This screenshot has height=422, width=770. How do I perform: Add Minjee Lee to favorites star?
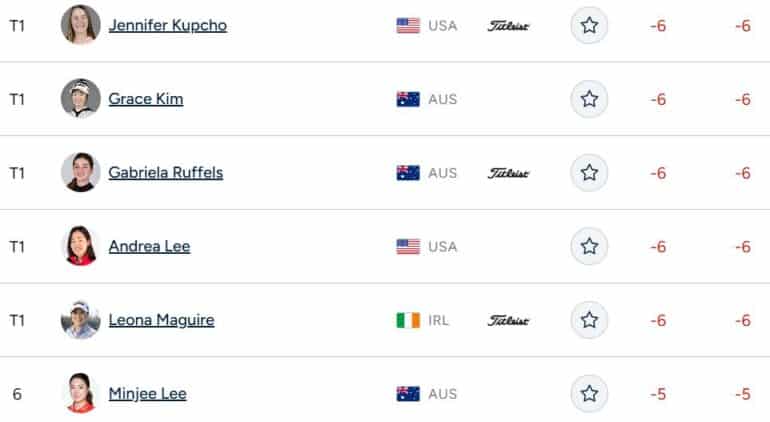(x=589, y=394)
